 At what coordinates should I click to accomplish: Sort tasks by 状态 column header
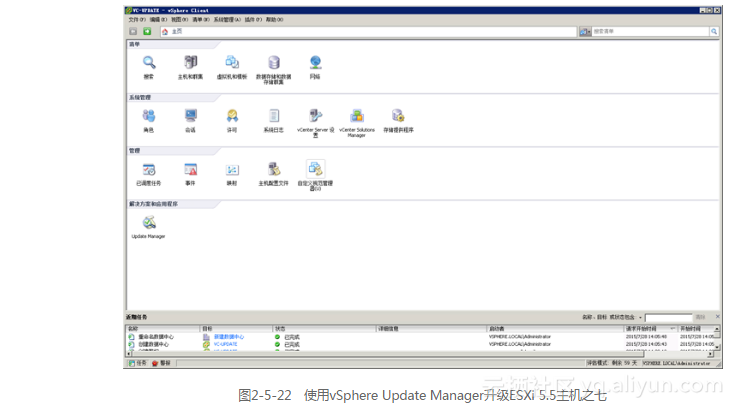point(324,329)
